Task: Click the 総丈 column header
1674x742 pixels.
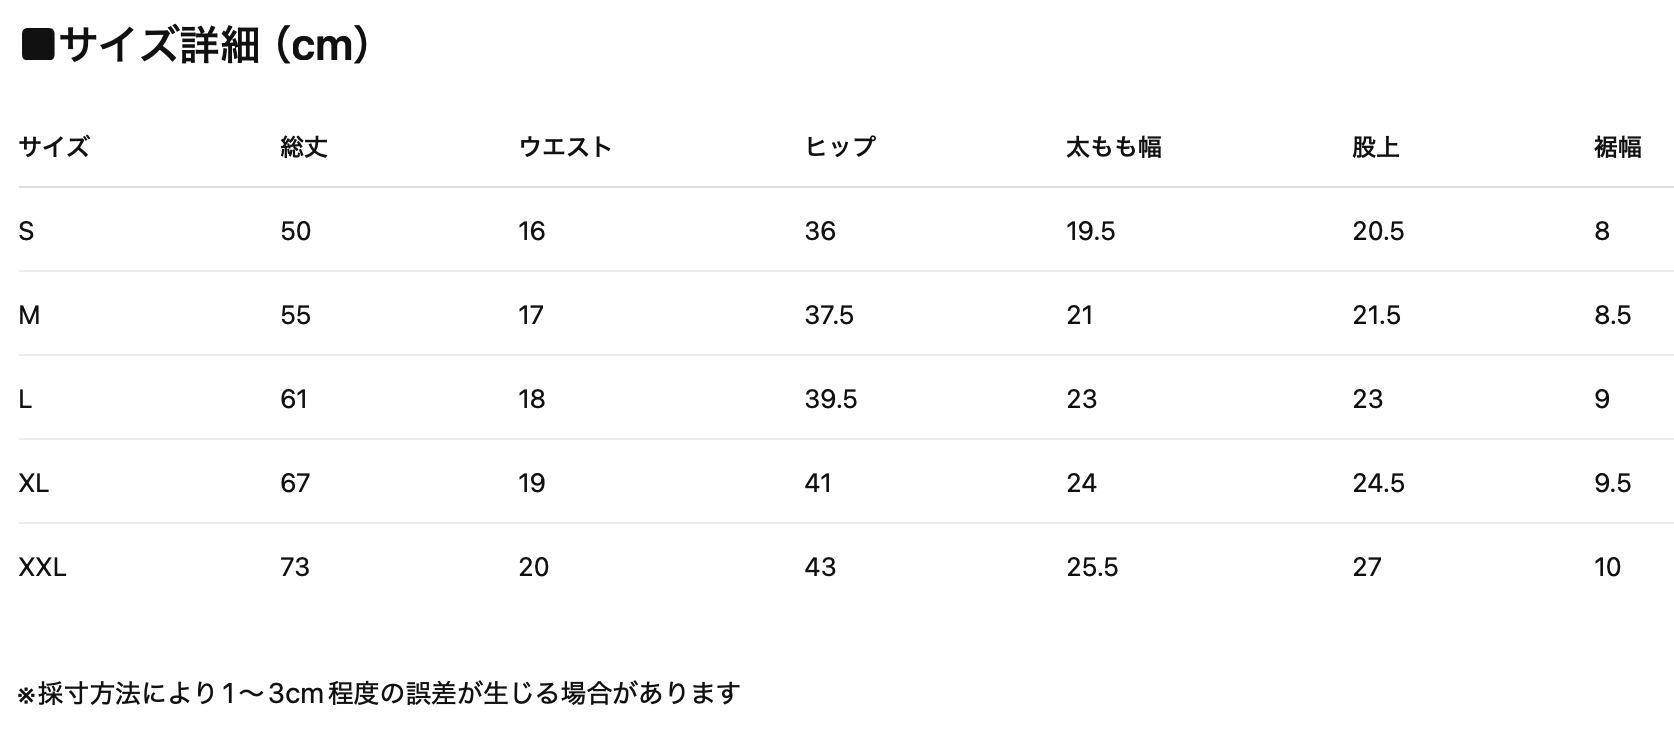Action: click(304, 147)
